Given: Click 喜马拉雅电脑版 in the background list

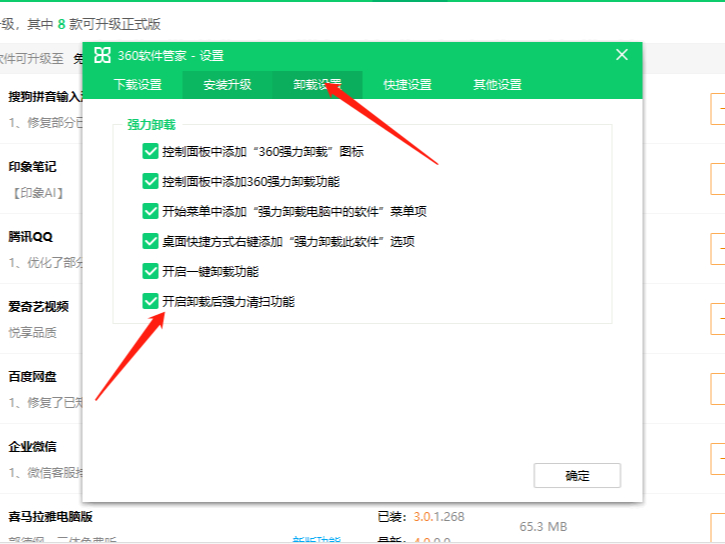Looking at the screenshot, I should click(50, 516).
